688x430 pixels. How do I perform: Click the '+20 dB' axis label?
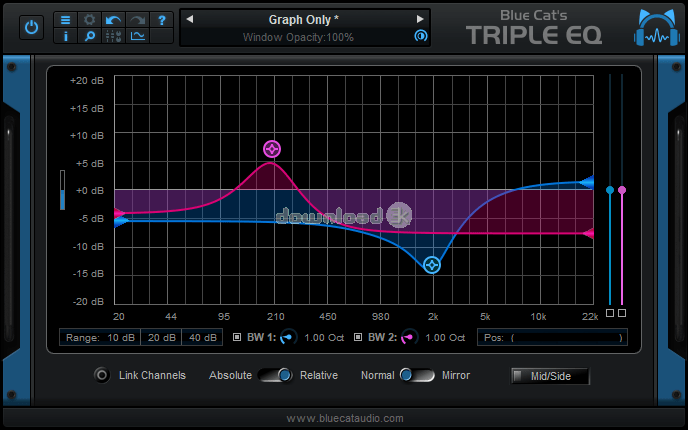(87, 81)
